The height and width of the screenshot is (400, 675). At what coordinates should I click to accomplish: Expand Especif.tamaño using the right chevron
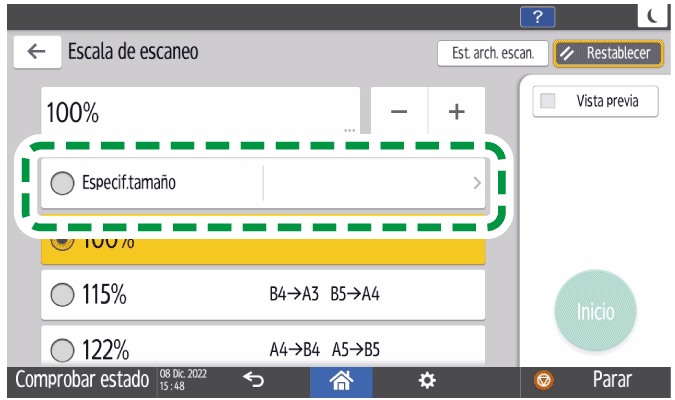[476, 183]
